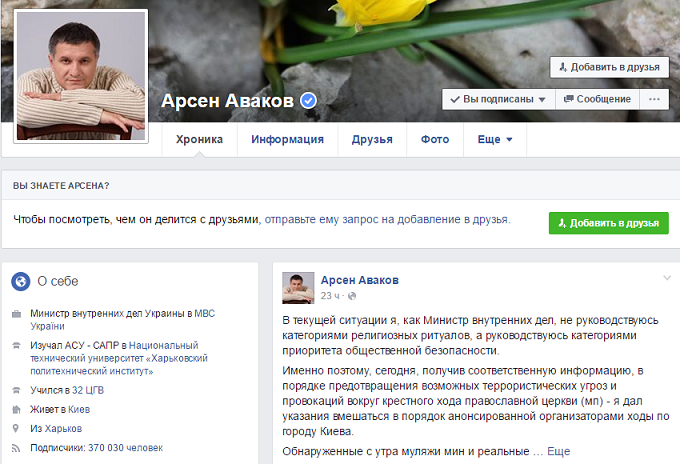The width and height of the screenshot is (680, 464).
Task: Open the 32 ЦГВ link
Action: coord(88,390)
